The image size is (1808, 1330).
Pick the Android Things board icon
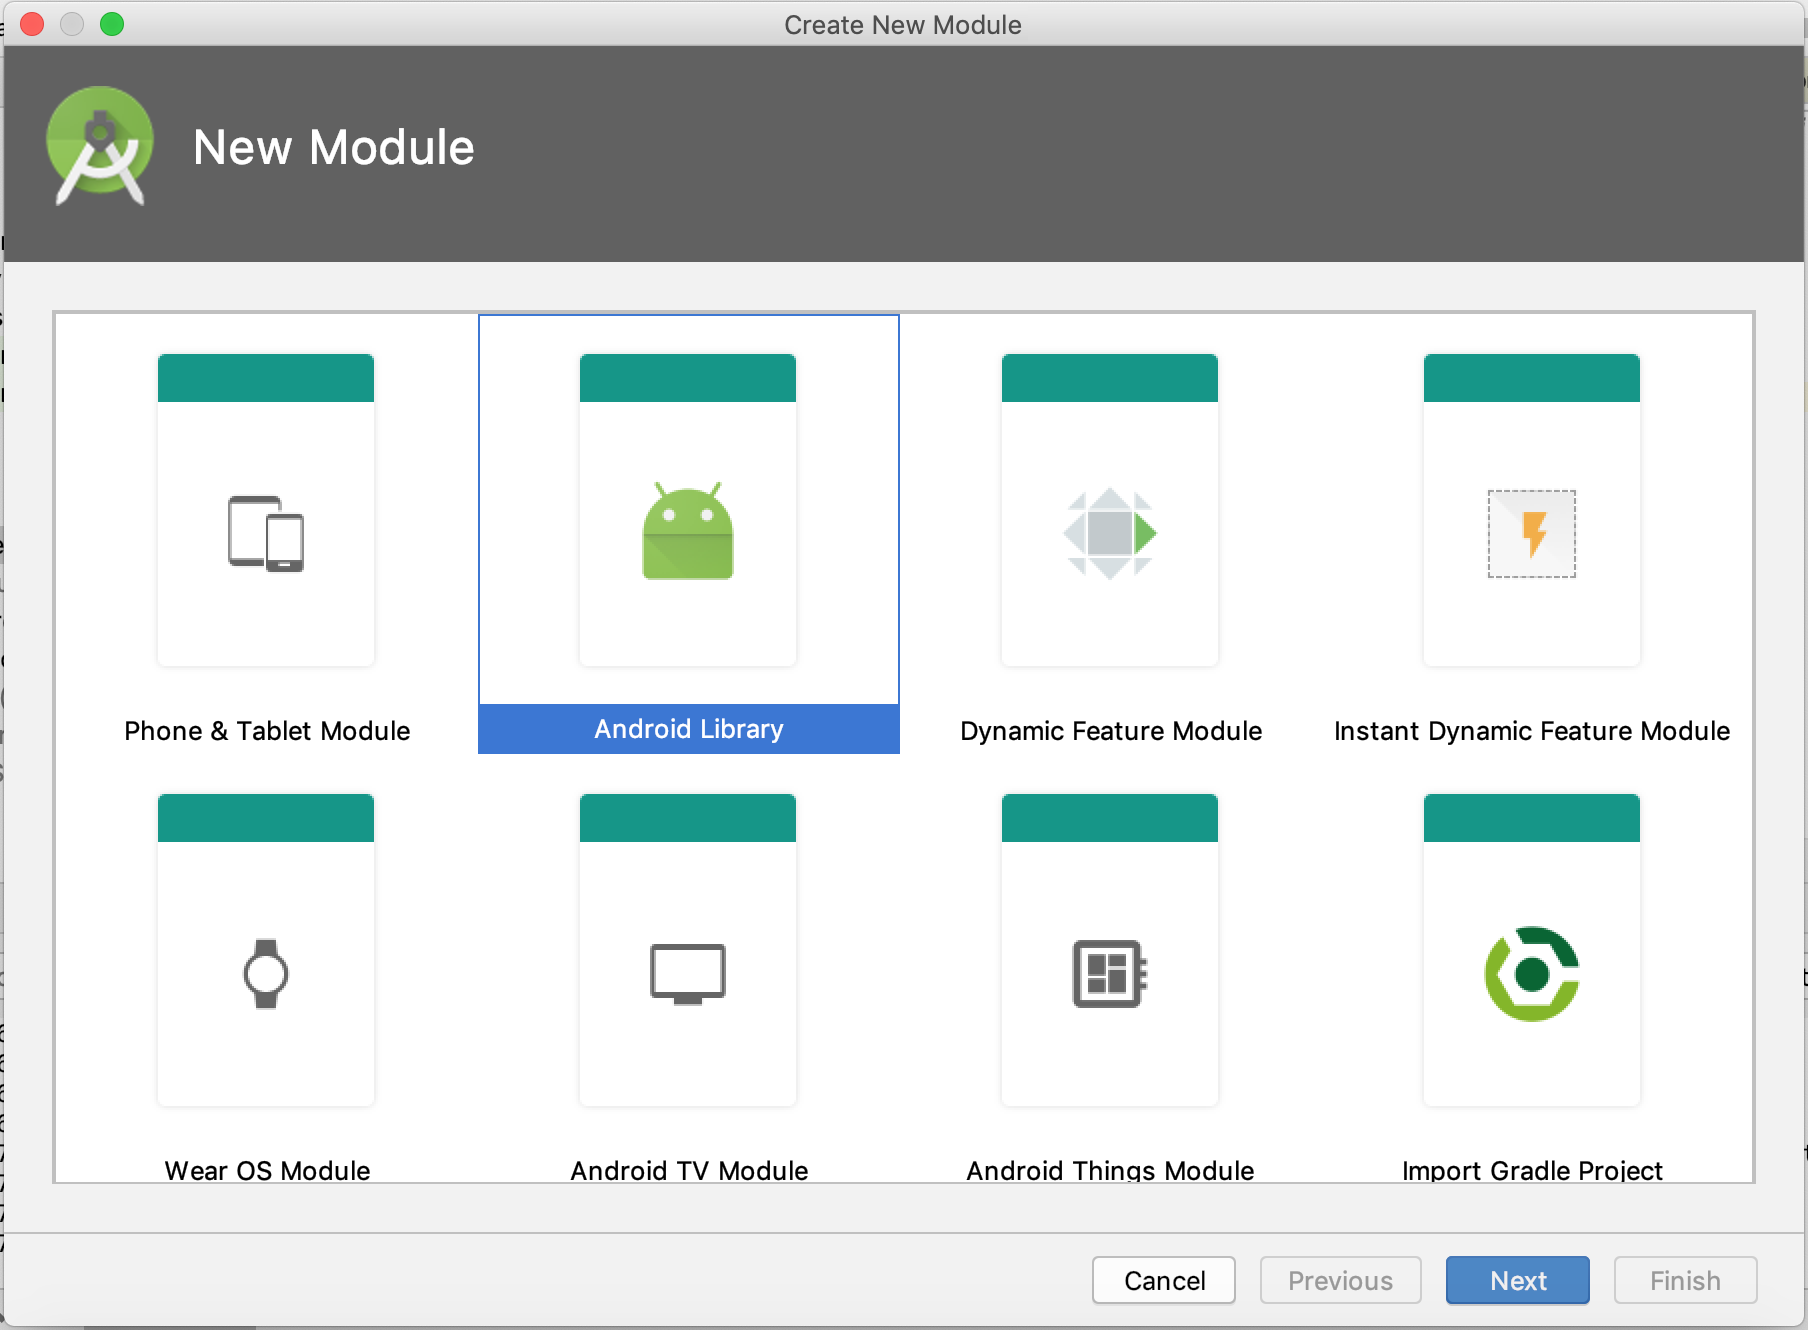tap(1110, 974)
